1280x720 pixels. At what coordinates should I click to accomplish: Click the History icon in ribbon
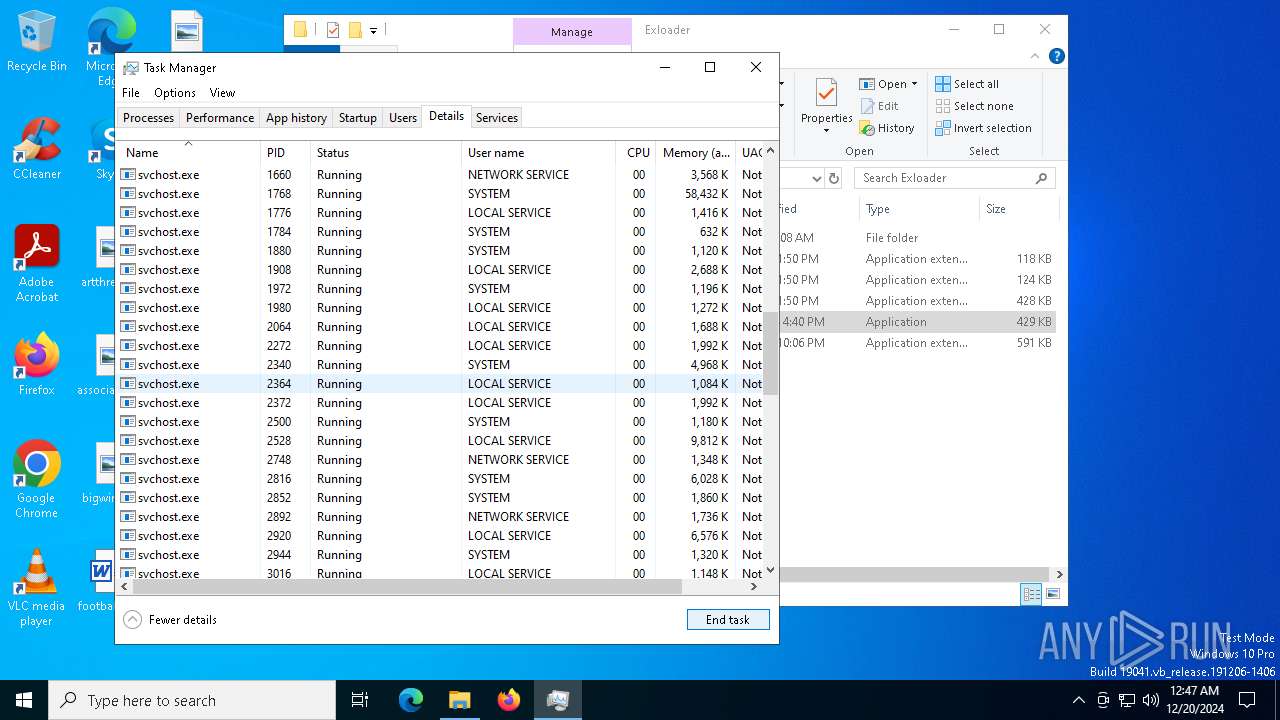(x=886, y=128)
